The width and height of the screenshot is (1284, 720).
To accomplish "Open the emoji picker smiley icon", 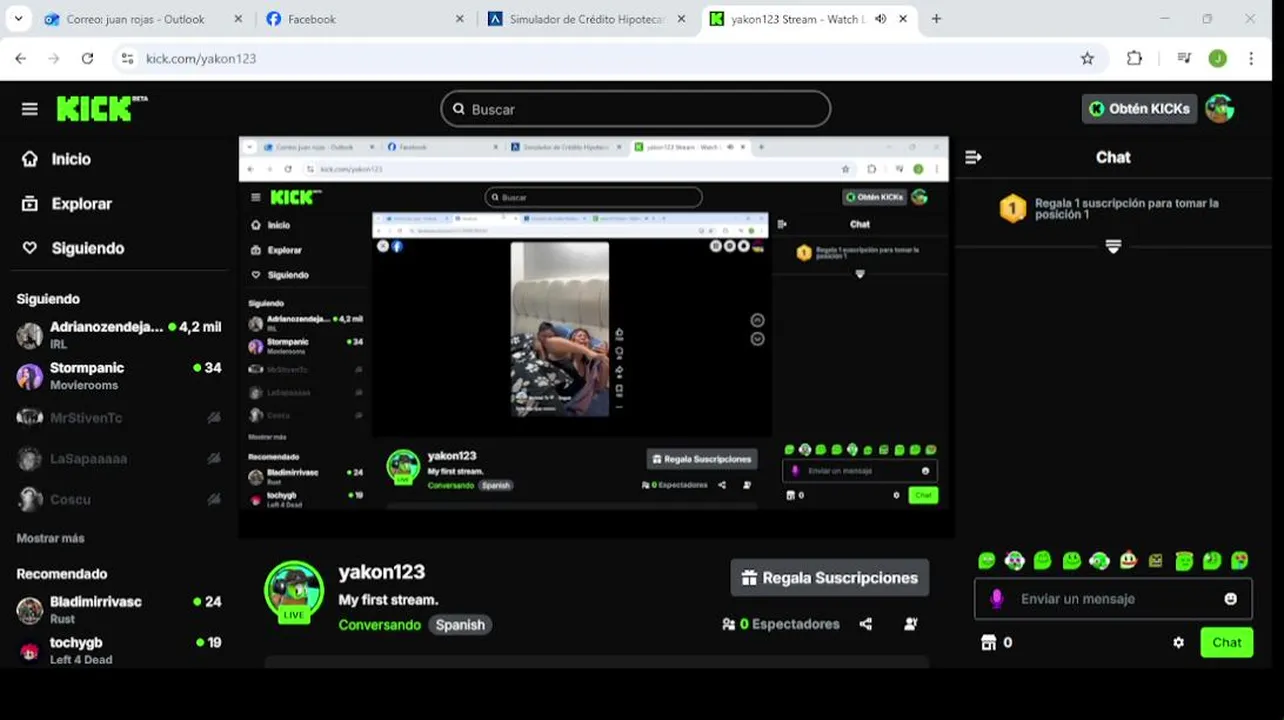I will (x=1231, y=599).
